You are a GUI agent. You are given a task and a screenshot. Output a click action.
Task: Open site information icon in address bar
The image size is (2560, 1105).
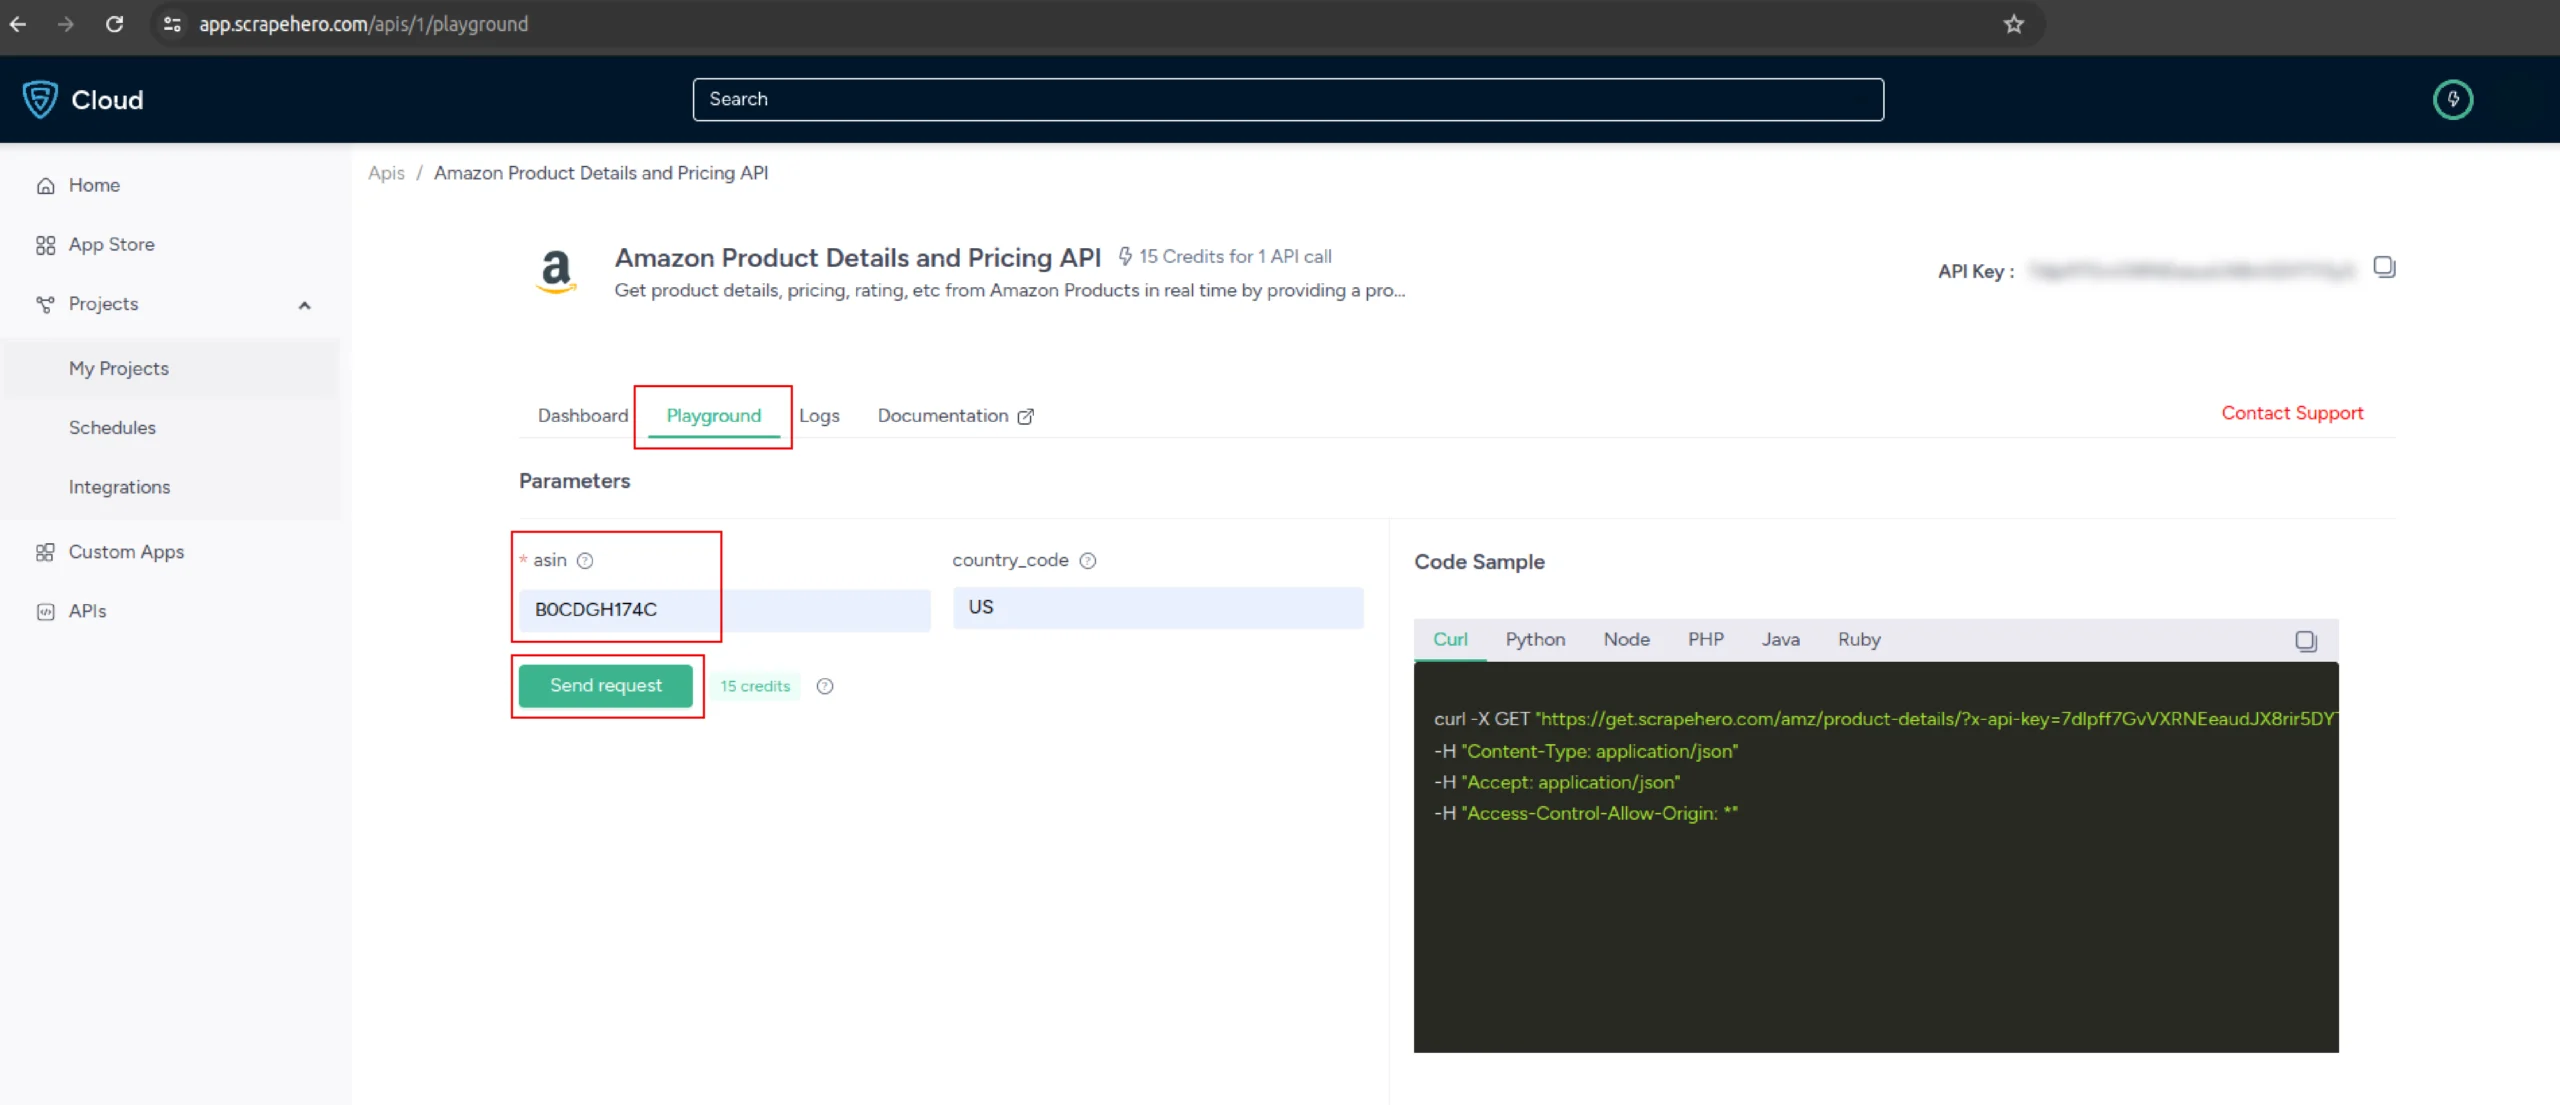tap(172, 24)
